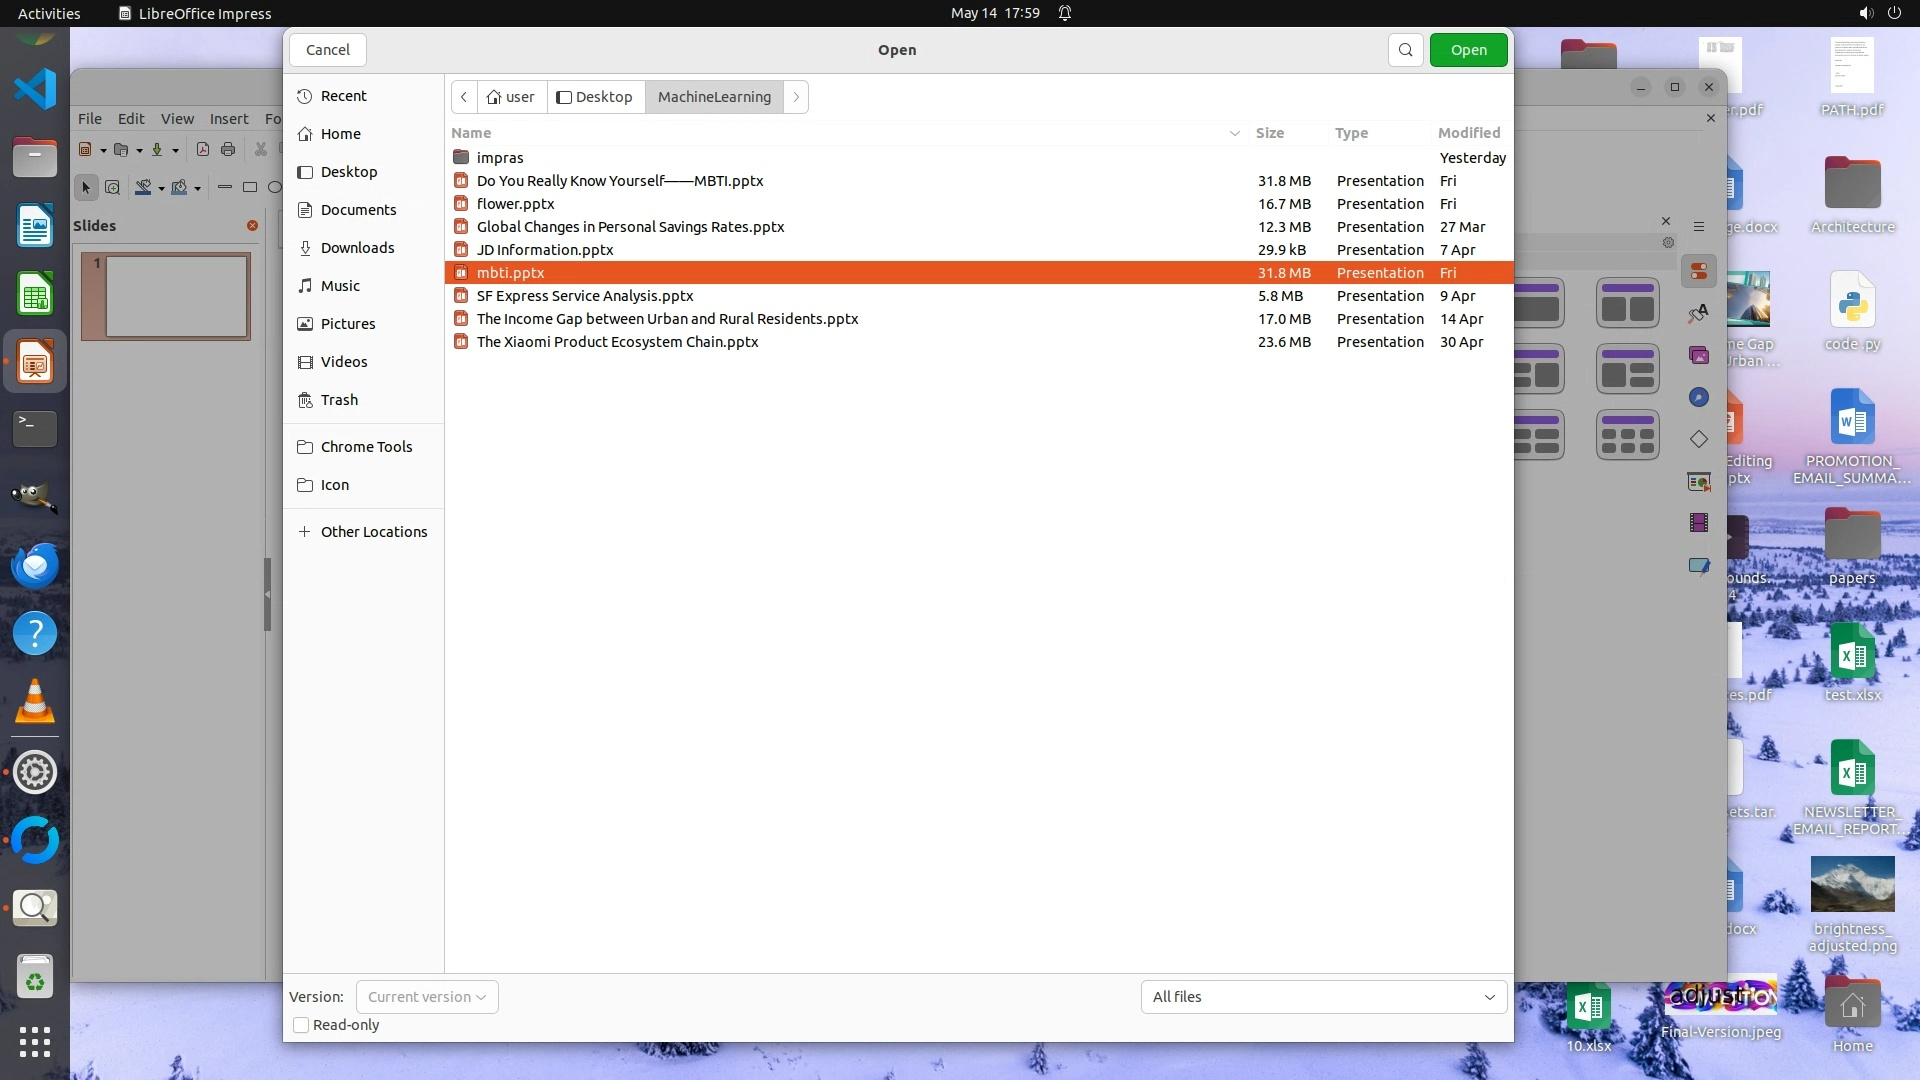This screenshot has height=1080, width=1920.
Task: Click Other Locations in sidebar
Action: tap(373, 532)
